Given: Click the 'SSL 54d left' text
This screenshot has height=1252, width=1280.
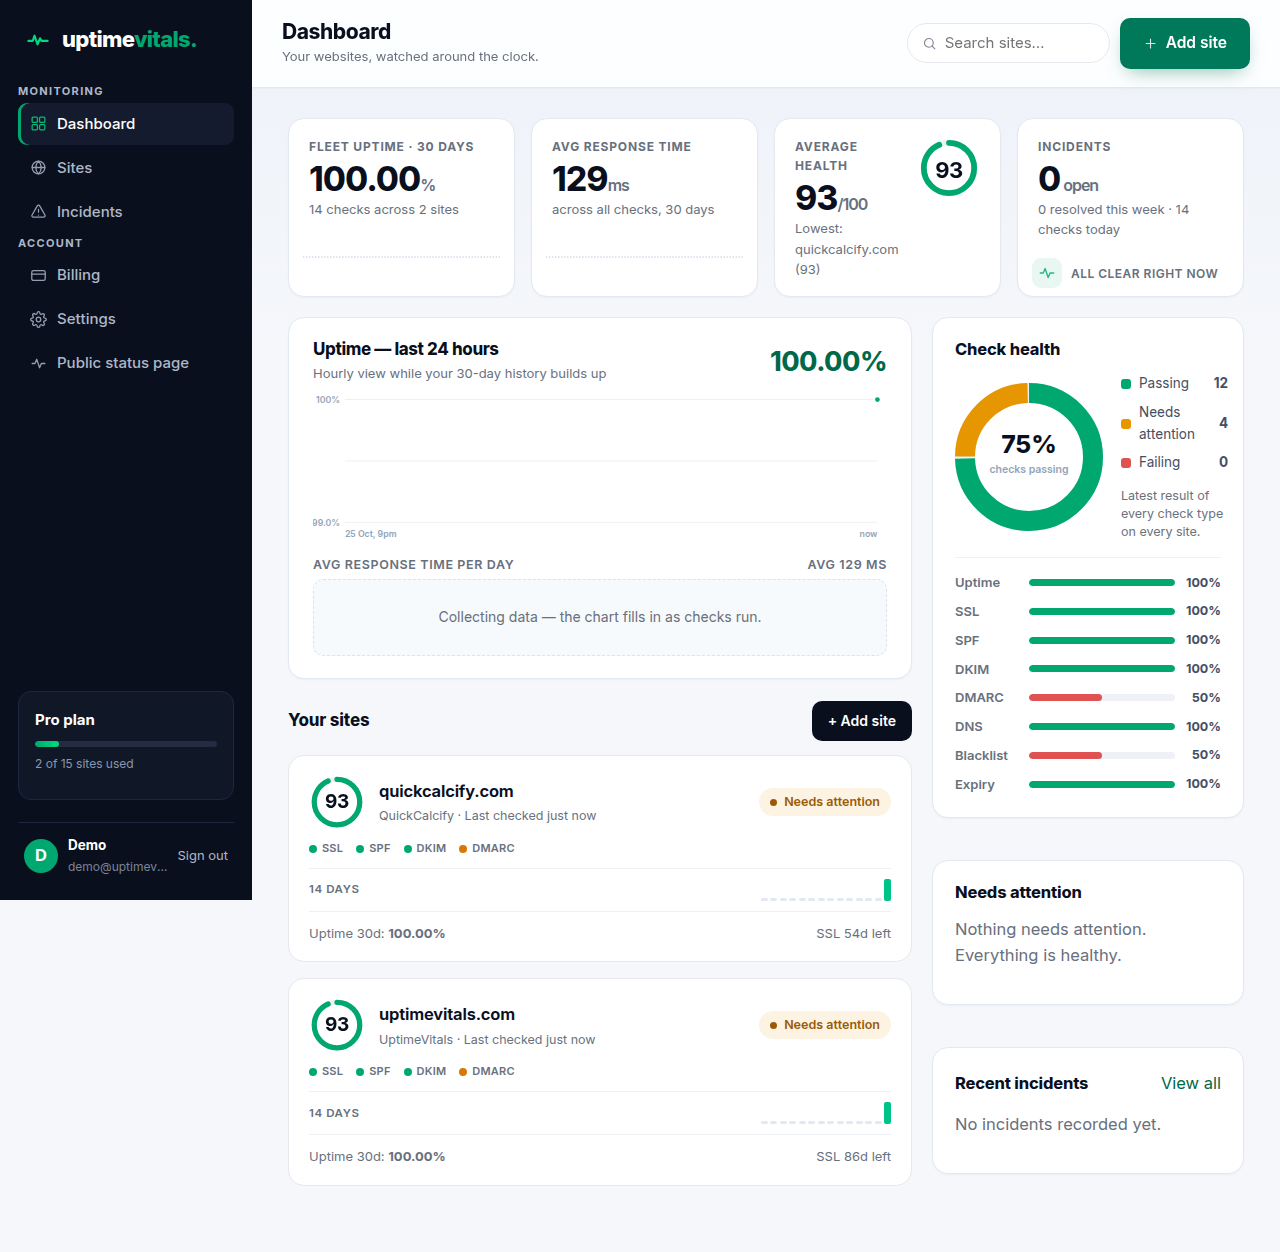Looking at the screenshot, I should [x=853, y=934].
